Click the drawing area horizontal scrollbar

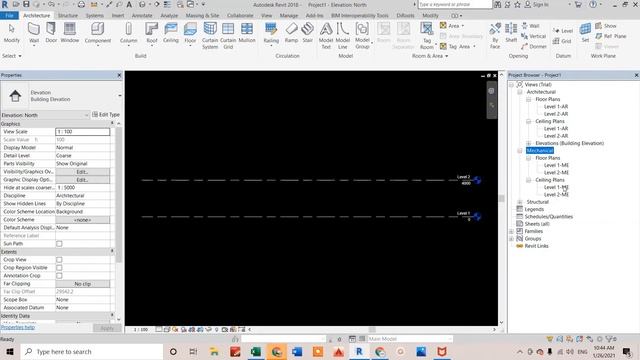371,329
